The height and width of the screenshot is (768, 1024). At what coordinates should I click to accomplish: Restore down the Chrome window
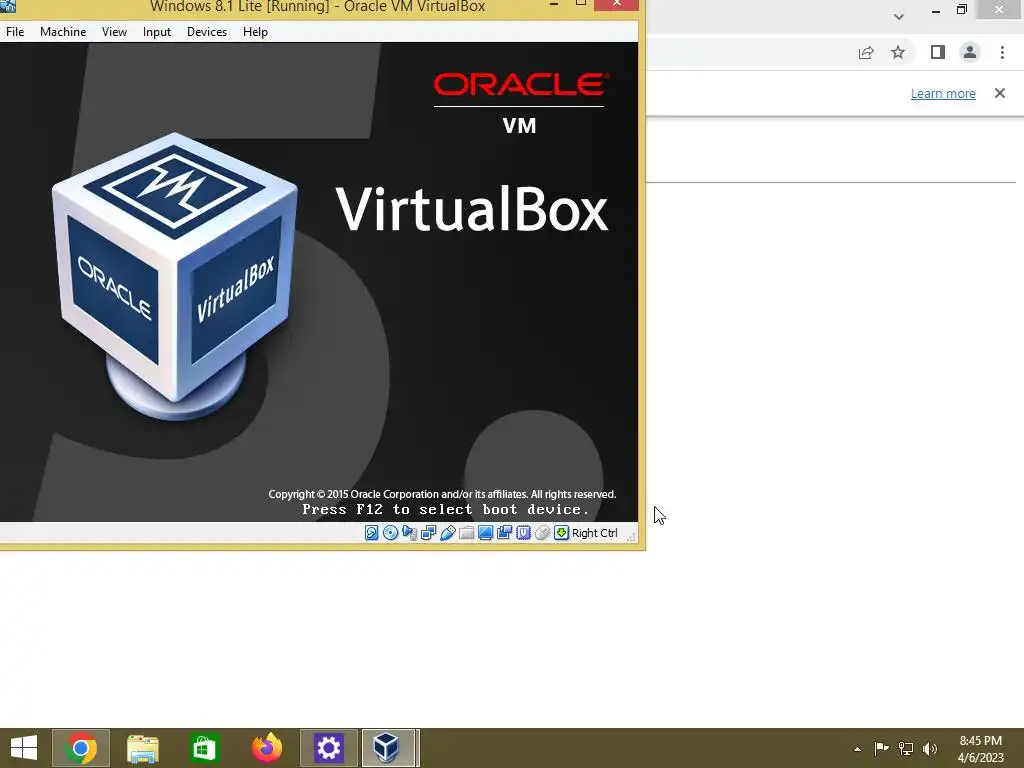pyautogui.click(x=962, y=9)
